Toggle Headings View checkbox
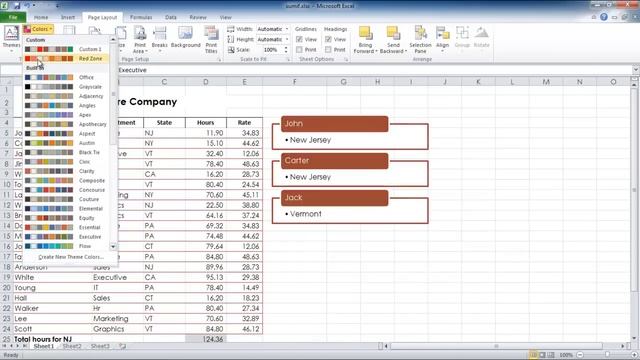 click(328, 40)
